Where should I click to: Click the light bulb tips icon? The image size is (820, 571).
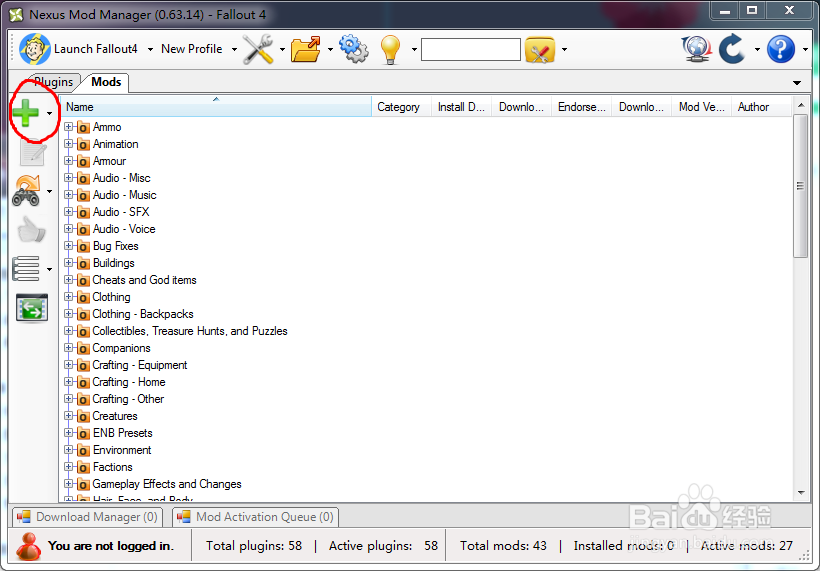tap(390, 50)
